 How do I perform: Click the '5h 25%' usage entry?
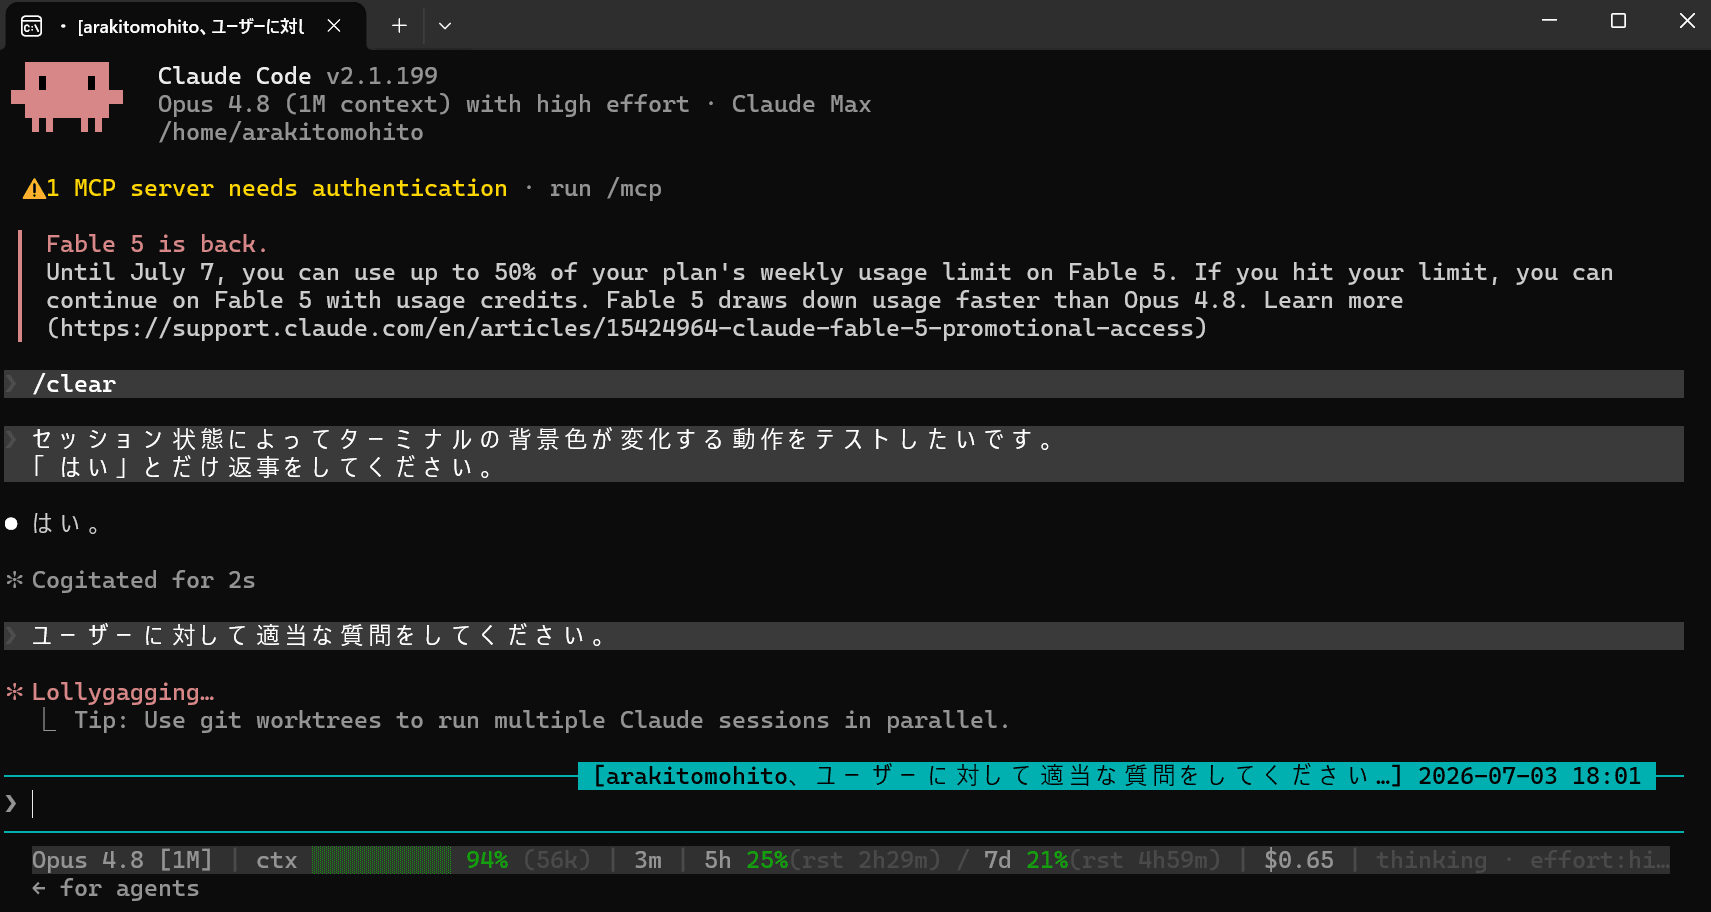pos(746,860)
